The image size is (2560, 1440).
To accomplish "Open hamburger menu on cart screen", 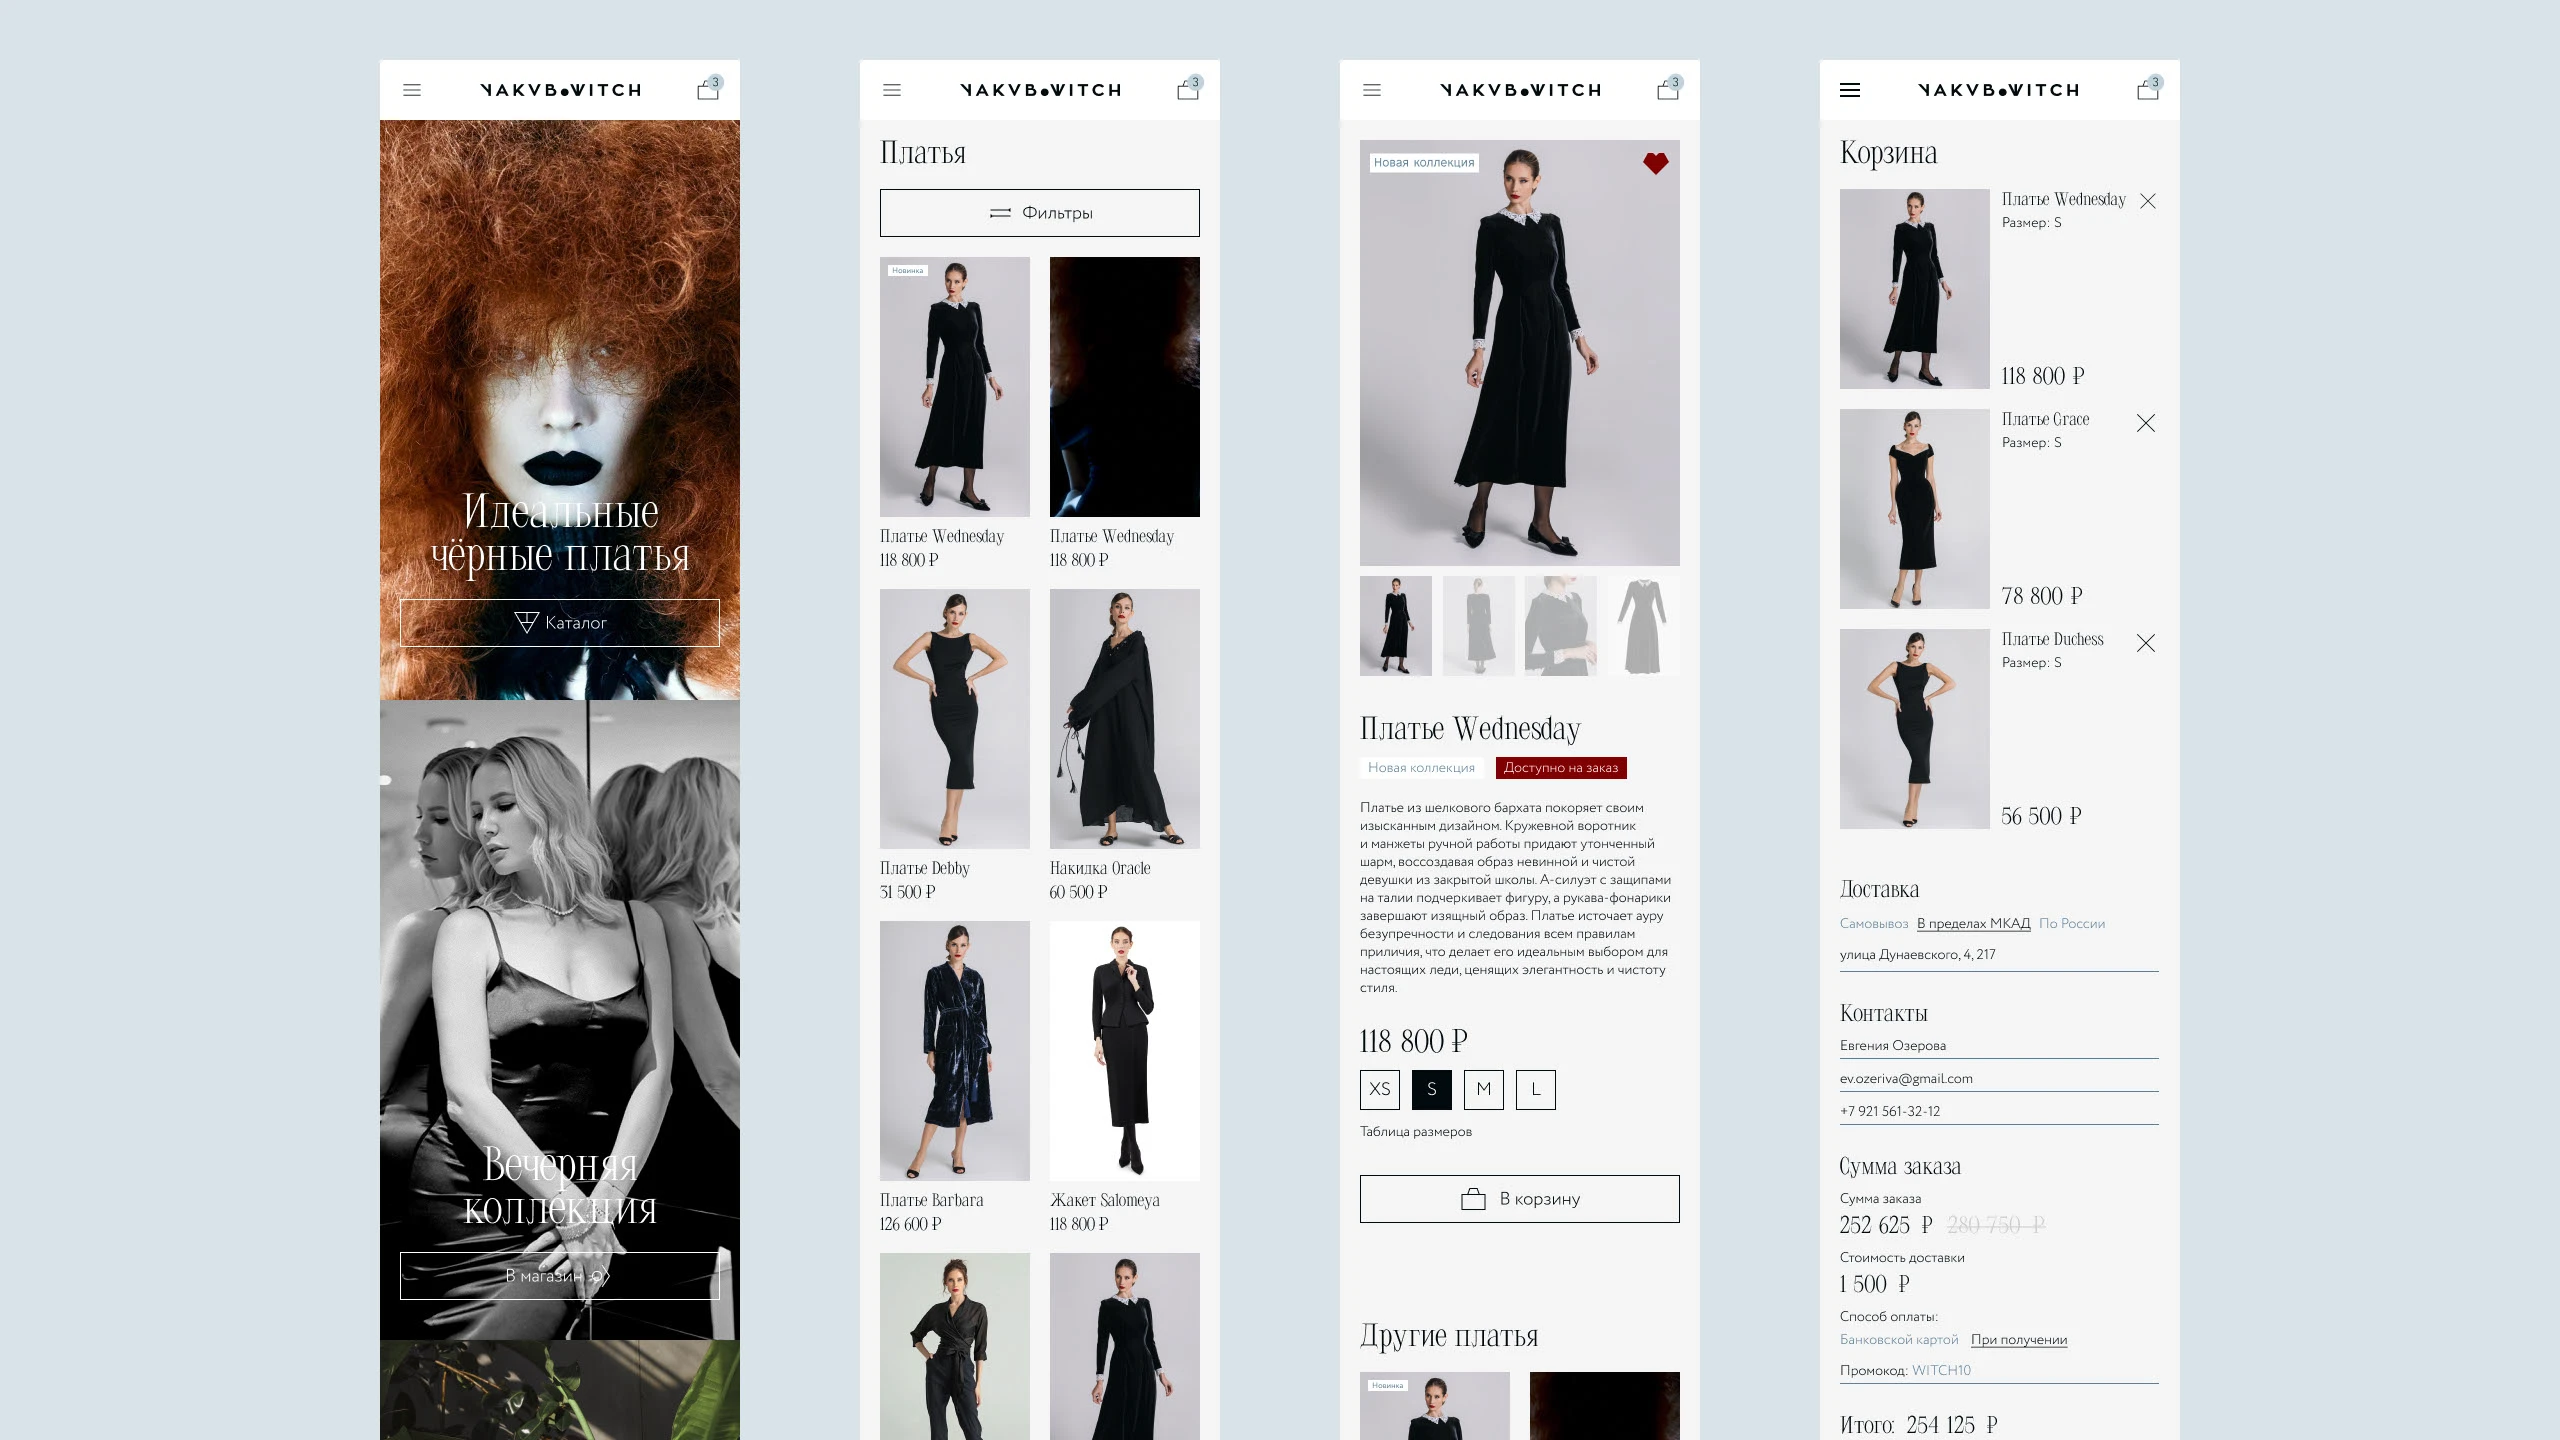I will point(1850,90).
